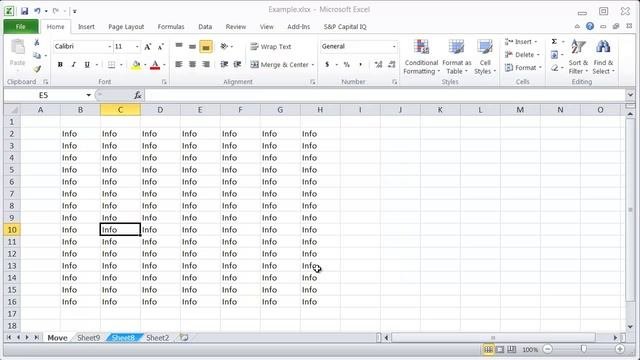Toggle Wrap Text
640x360 pixels.
click(x=271, y=47)
